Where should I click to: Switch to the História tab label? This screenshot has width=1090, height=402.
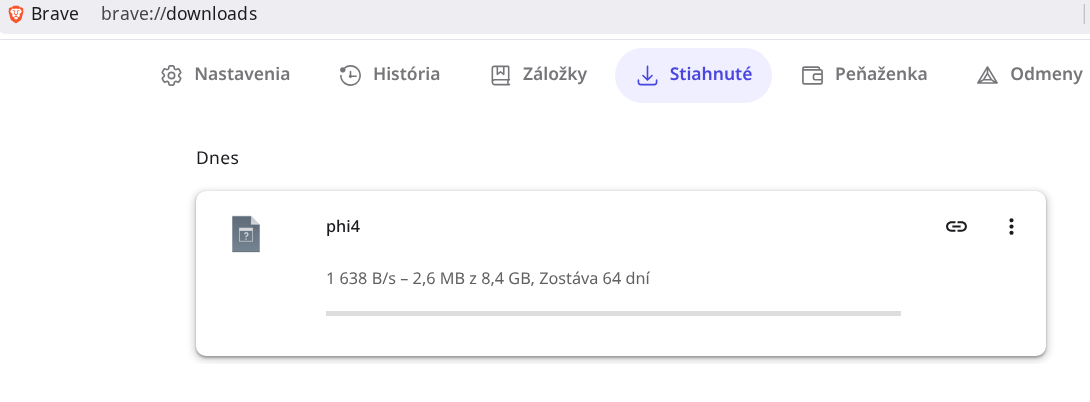406,74
